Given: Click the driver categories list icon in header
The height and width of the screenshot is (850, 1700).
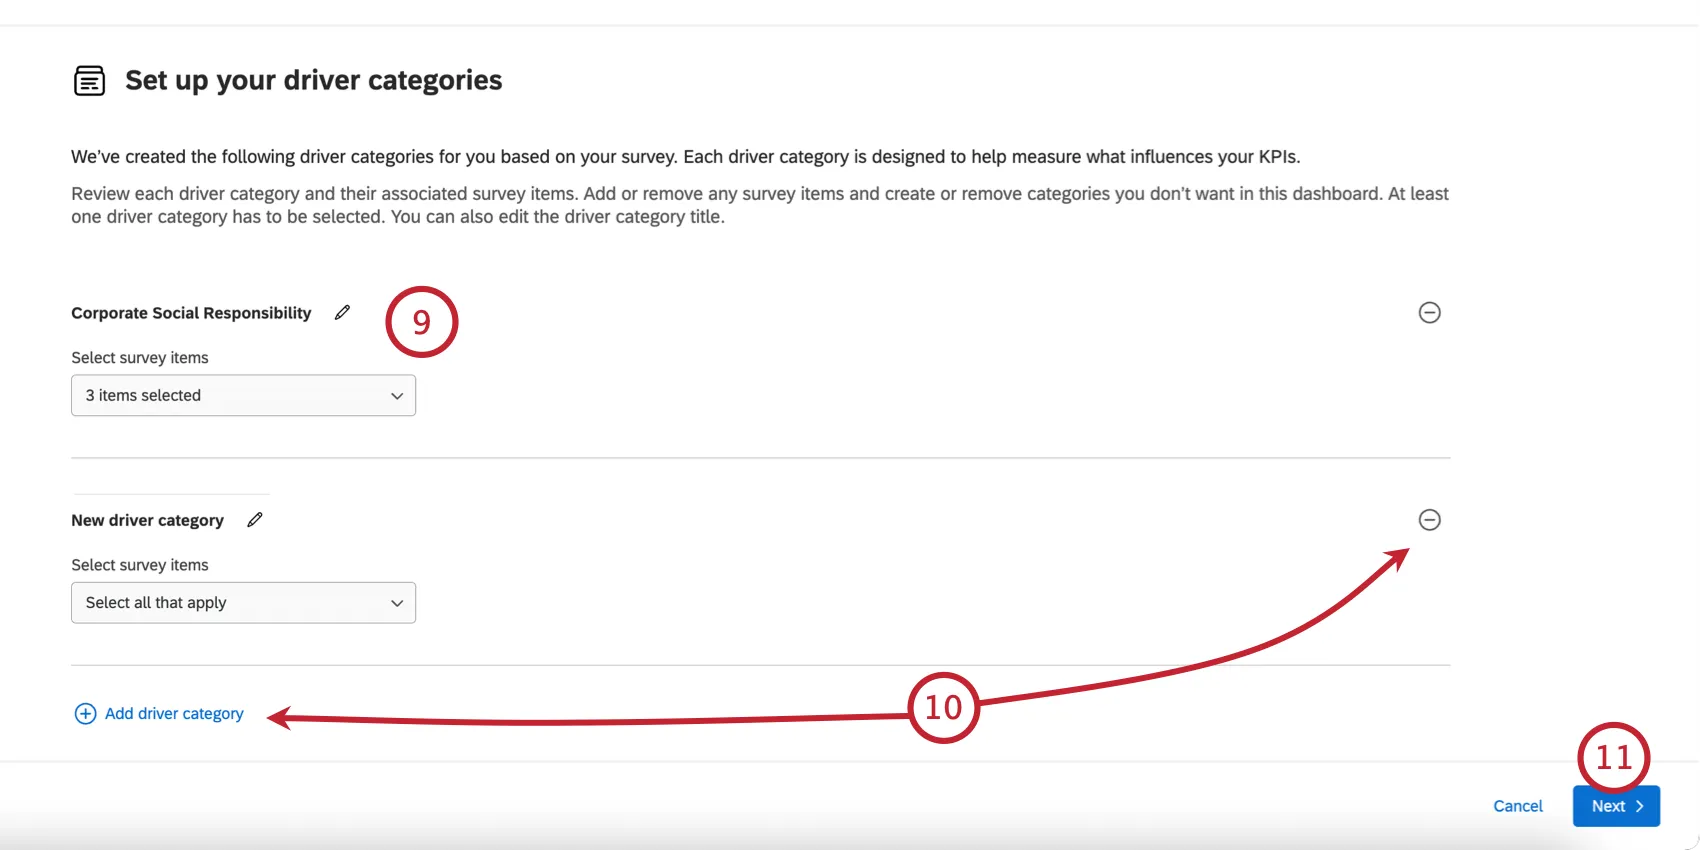Looking at the screenshot, I should pos(89,80).
